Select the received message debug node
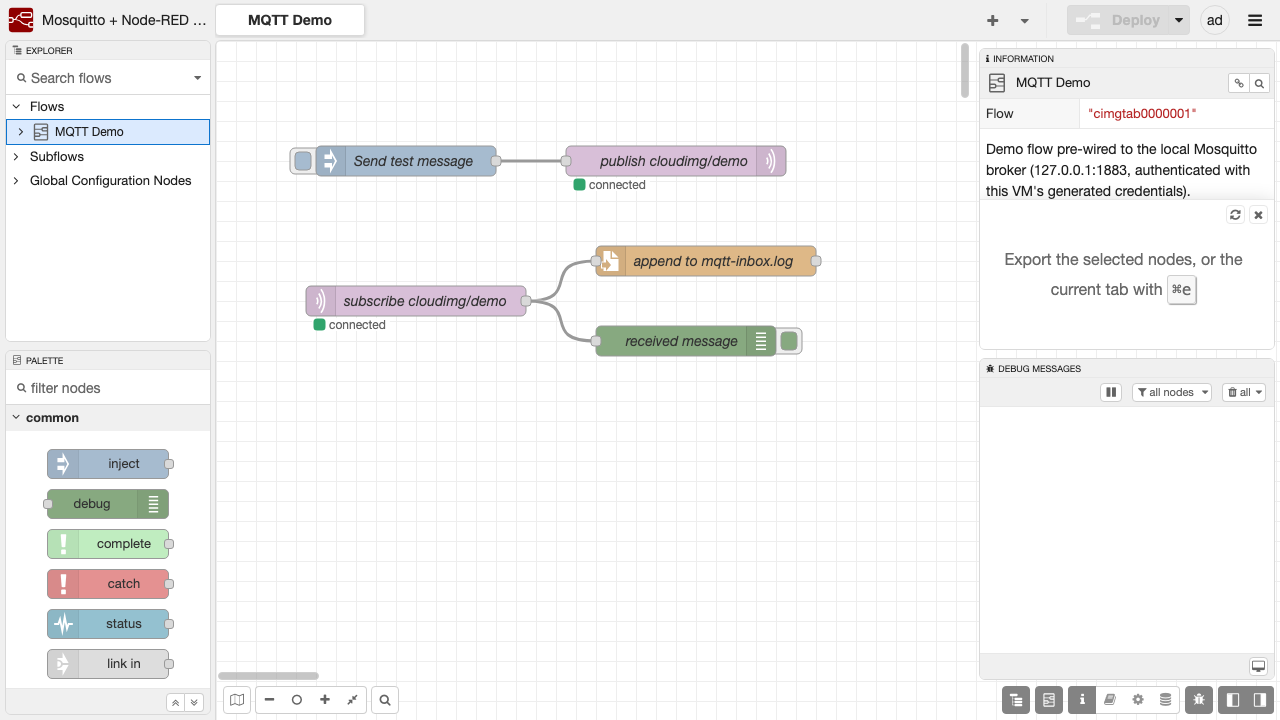This screenshot has width=1280, height=720. pos(686,341)
